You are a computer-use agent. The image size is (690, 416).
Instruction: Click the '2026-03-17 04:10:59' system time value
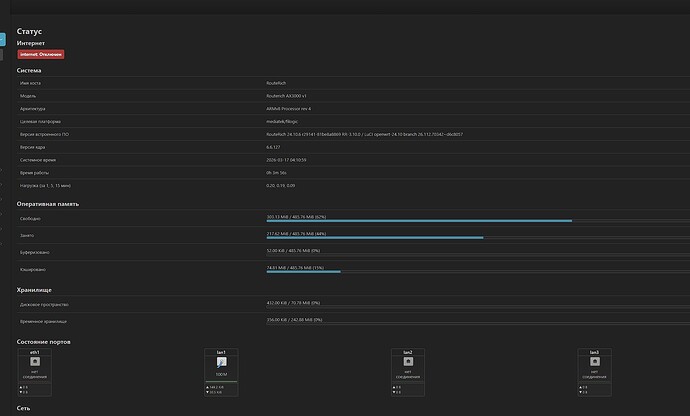(286, 160)
